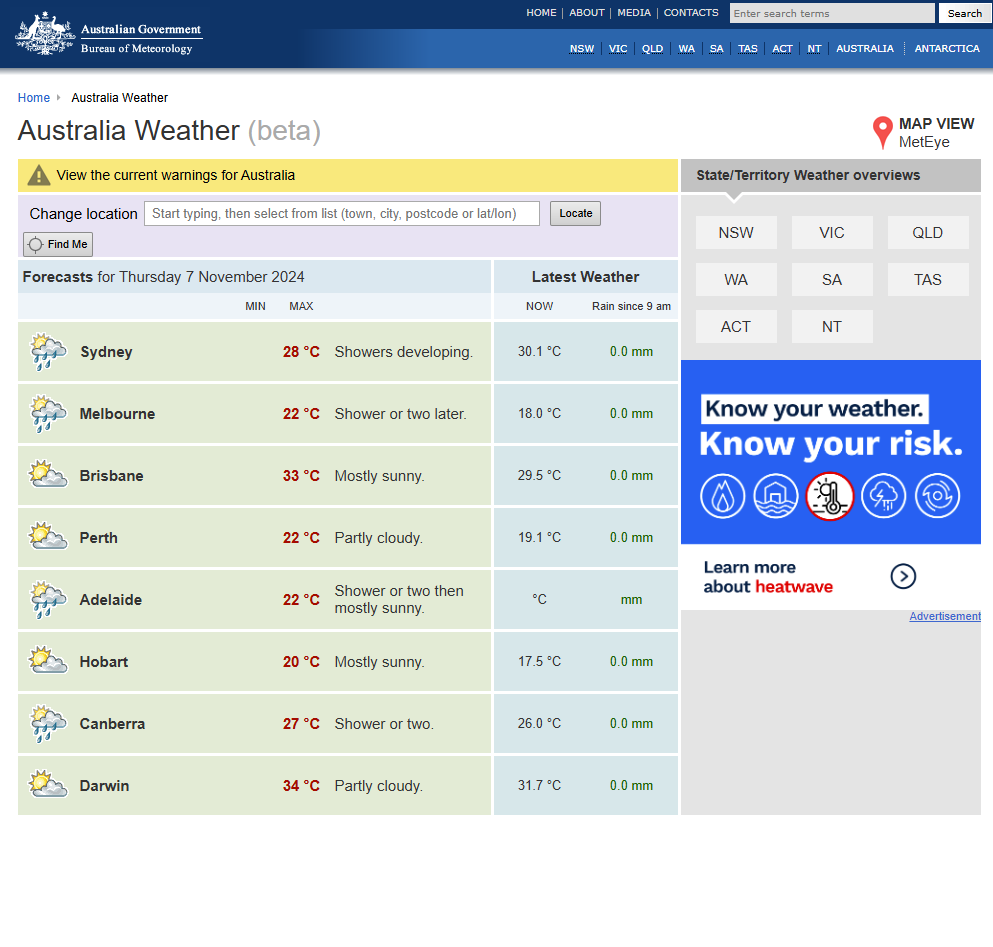Click the heatwave thermometer icon in ad
The image size is (993, 947).
coord(829,496)
